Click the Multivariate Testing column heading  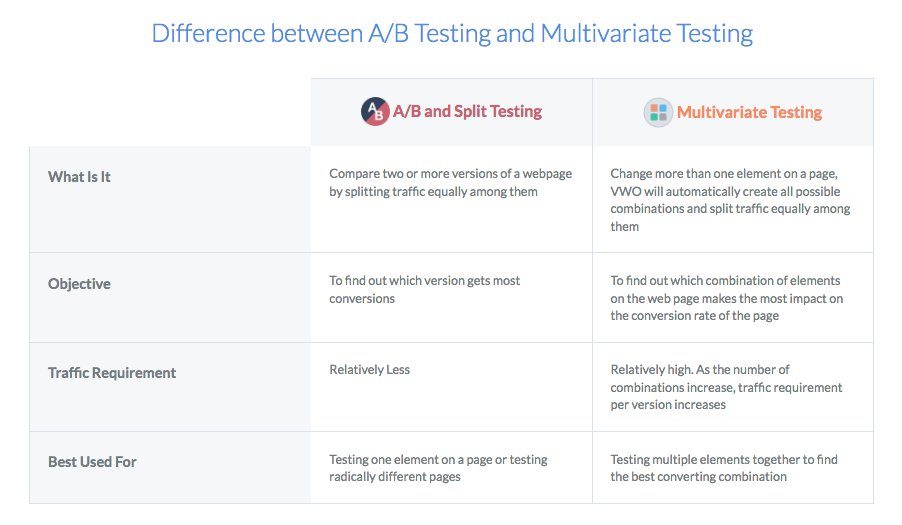tap(749, 112)
